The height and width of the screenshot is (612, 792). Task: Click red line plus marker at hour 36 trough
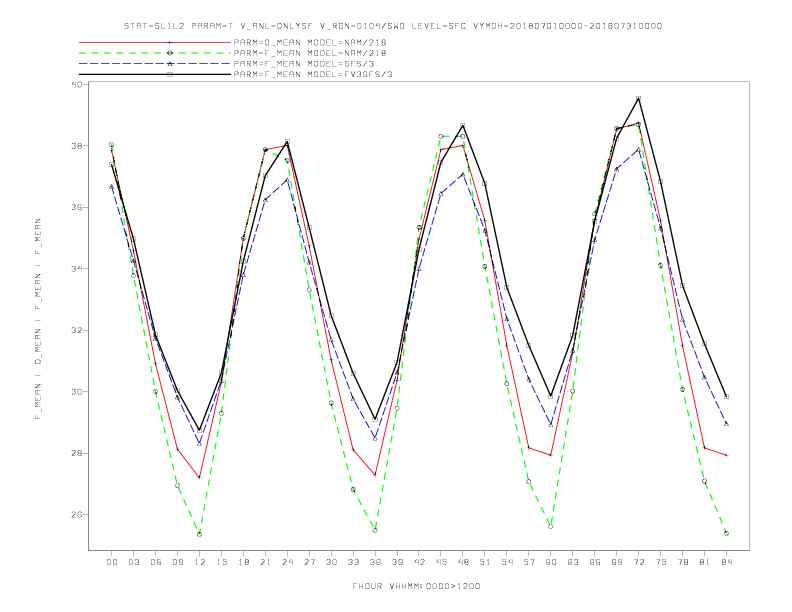pyautogui.click(x=375, y=475)
